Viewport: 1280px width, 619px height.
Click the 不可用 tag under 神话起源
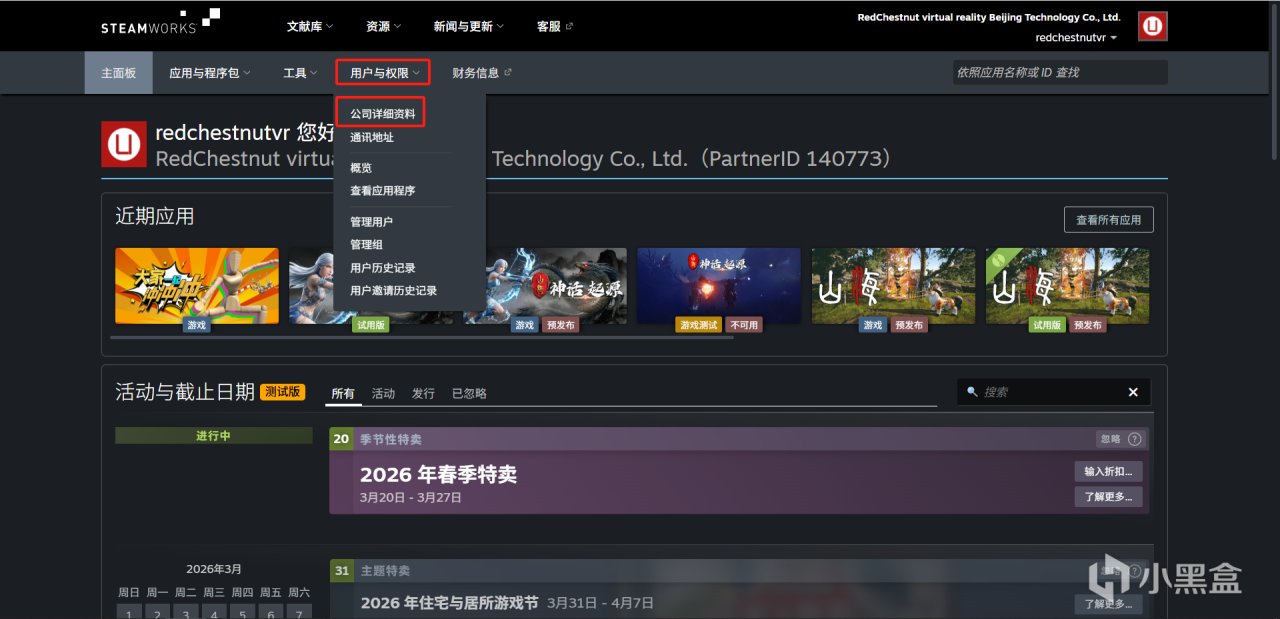(743, 325)
